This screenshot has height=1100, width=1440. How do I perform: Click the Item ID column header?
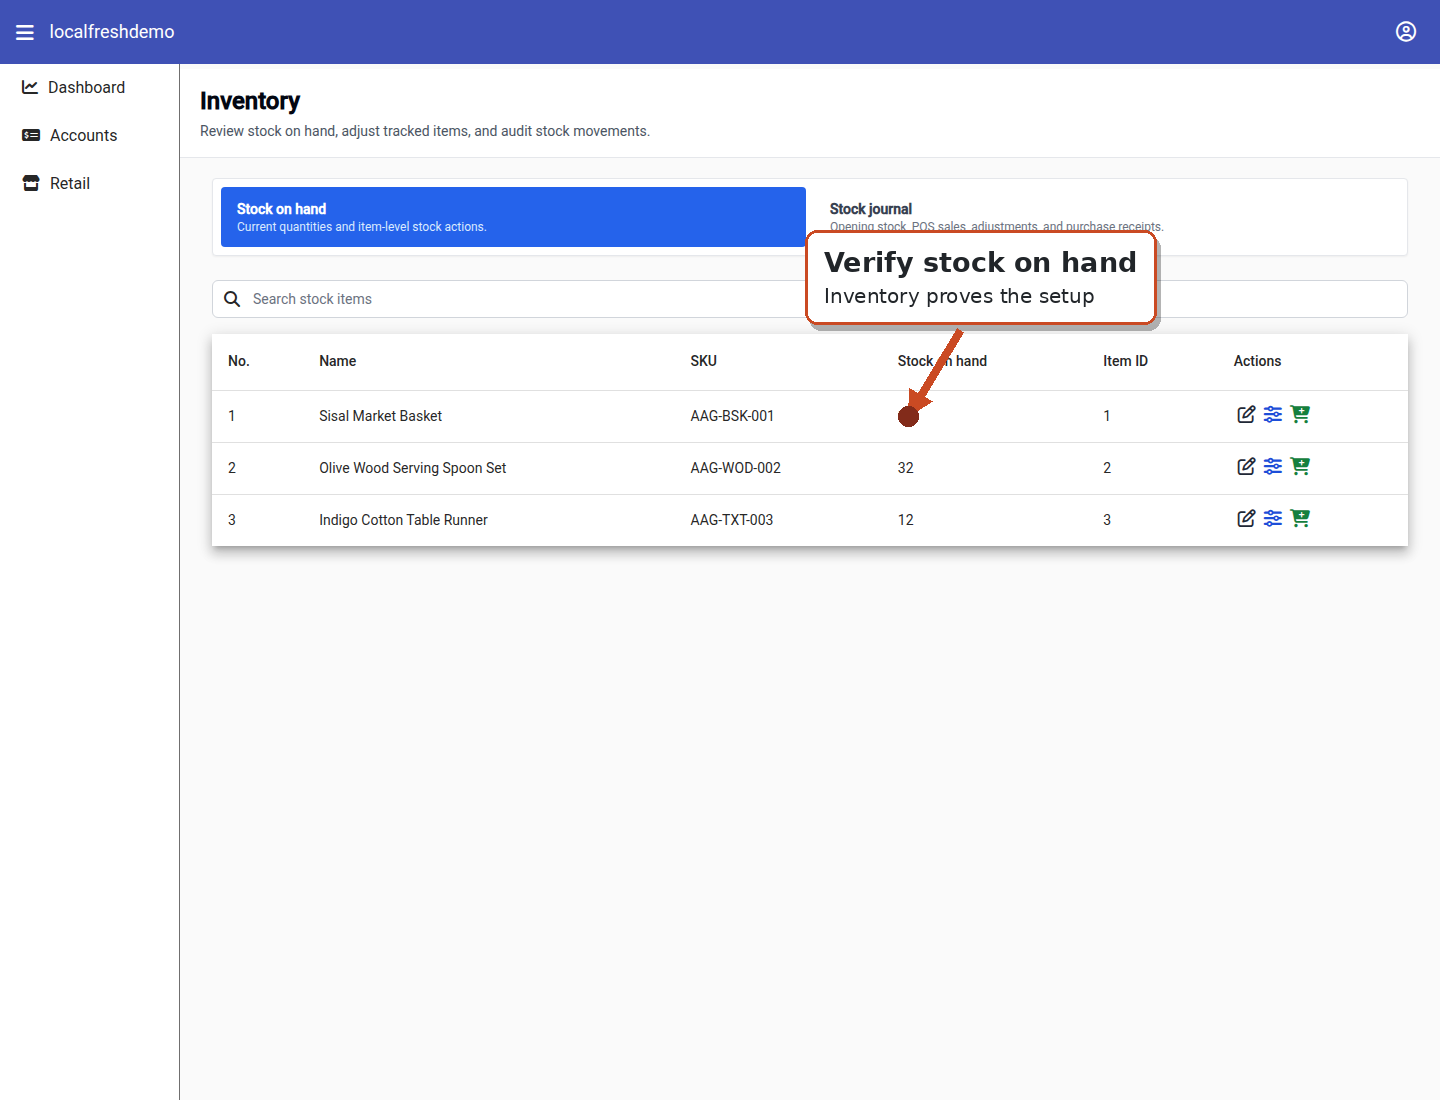[1125, 361]
